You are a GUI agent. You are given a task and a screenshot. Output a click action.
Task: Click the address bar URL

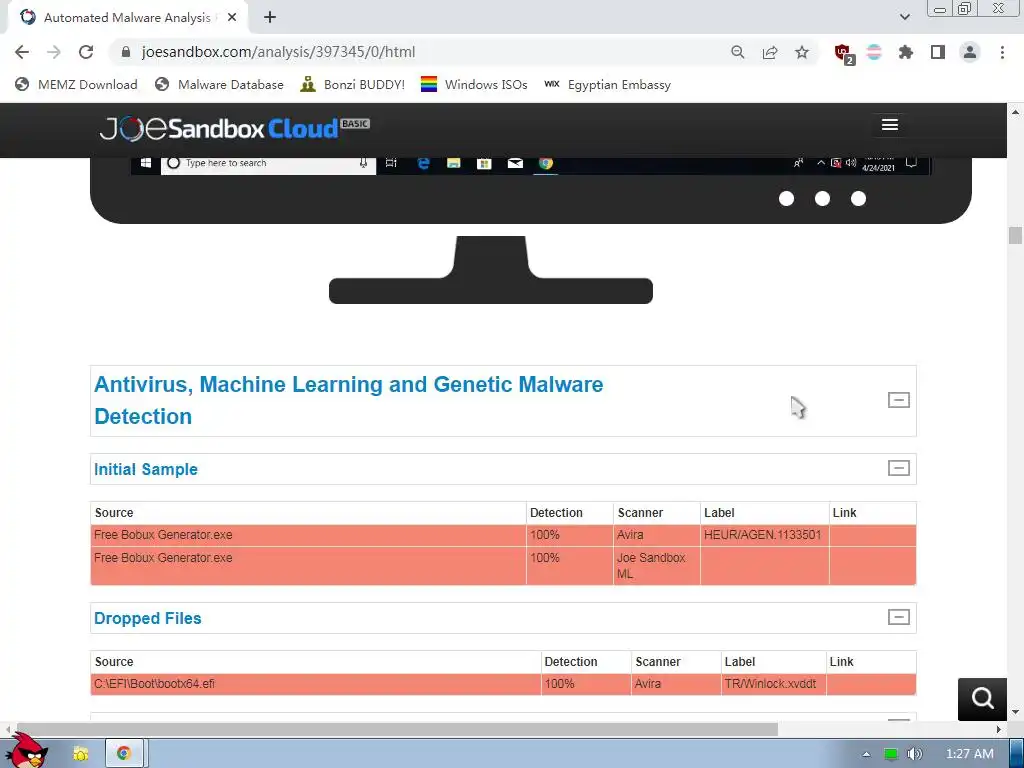(x=278, y=52)
